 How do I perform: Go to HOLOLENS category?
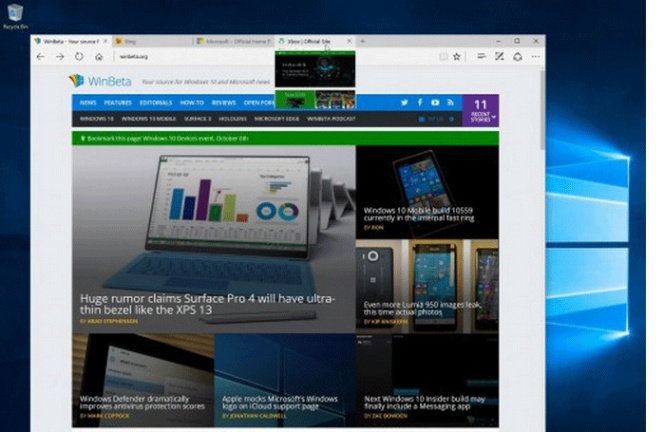(x=232, y=119)
